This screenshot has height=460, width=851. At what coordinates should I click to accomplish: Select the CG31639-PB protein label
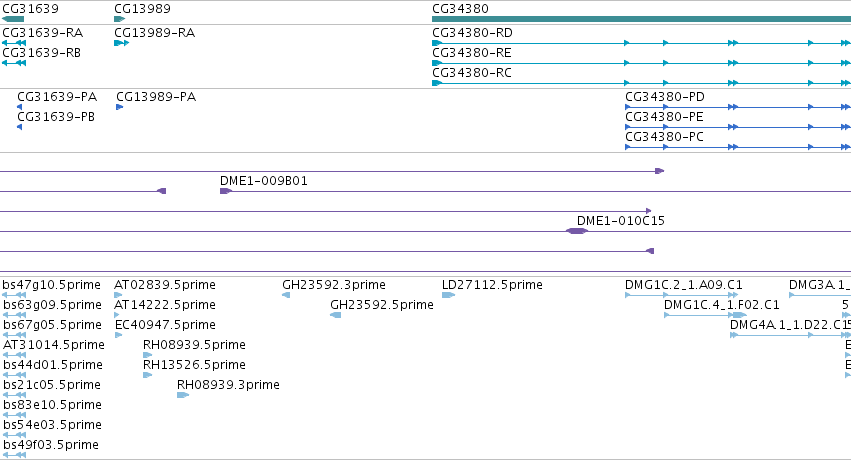coord(56,117)
